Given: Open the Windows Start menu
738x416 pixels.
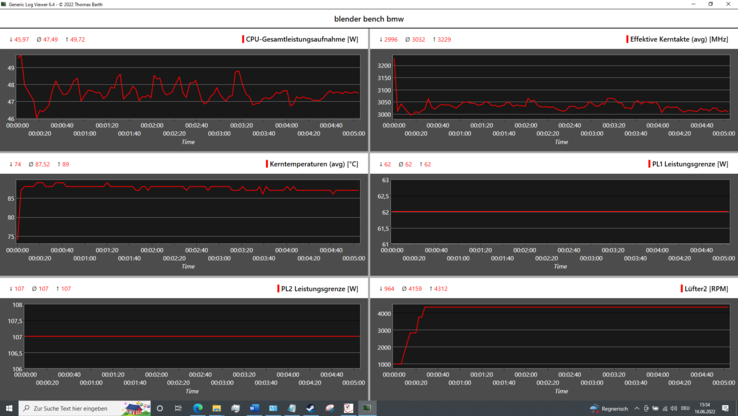Looking at the screenshot, I should 8,408.
